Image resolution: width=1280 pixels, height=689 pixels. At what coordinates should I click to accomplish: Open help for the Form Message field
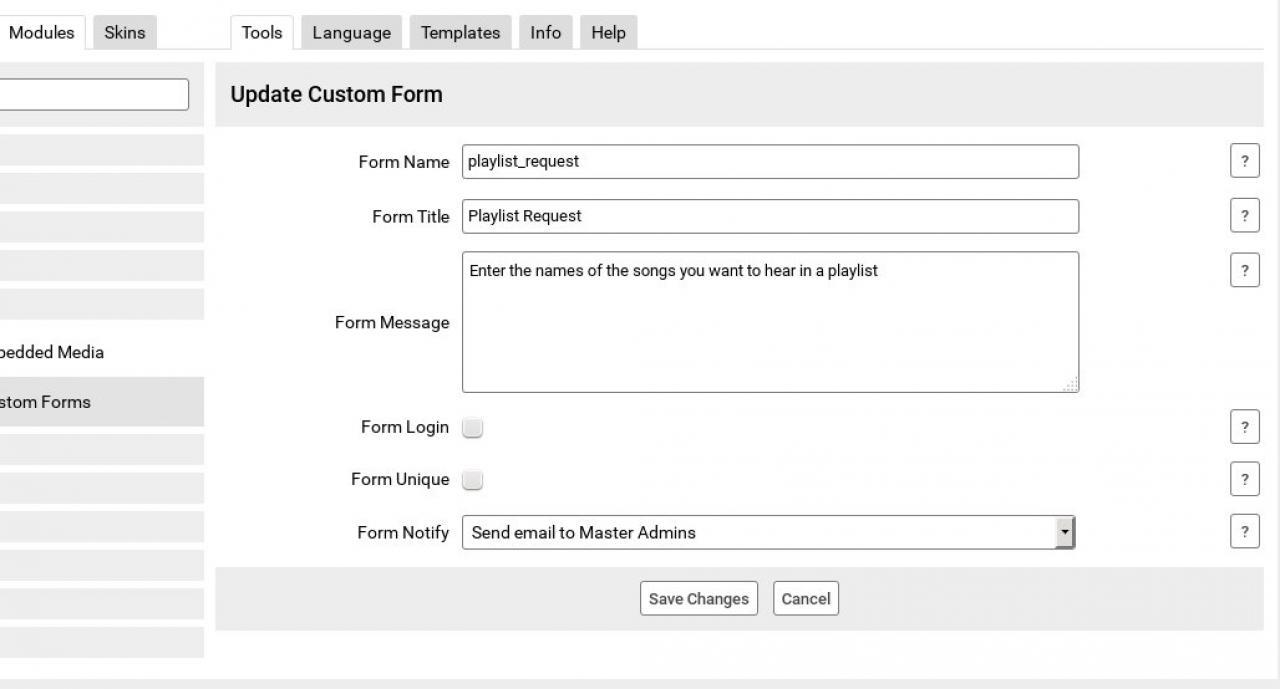point(1244,270)
